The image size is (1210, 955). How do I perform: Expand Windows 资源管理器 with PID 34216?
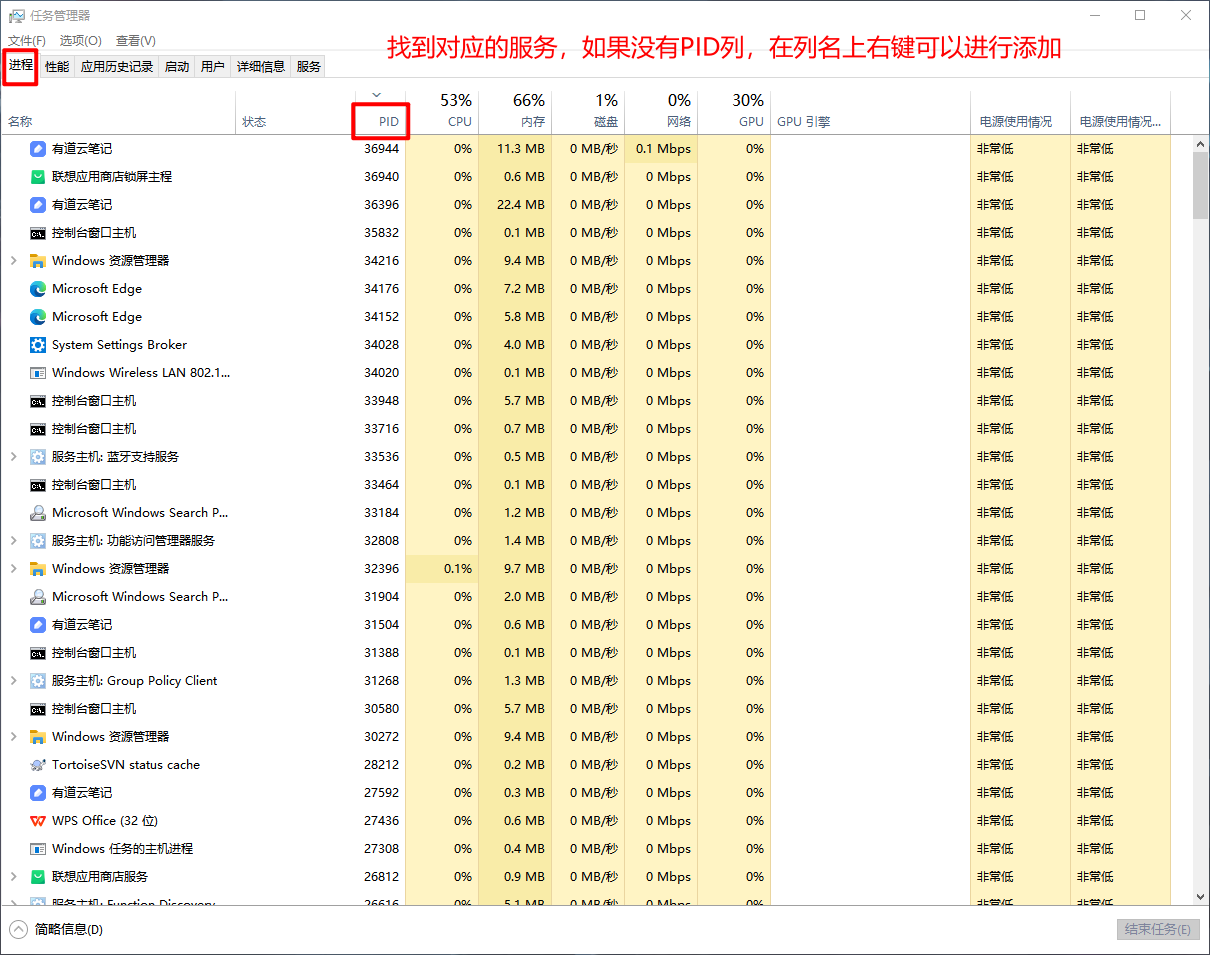tap(13, 260)
